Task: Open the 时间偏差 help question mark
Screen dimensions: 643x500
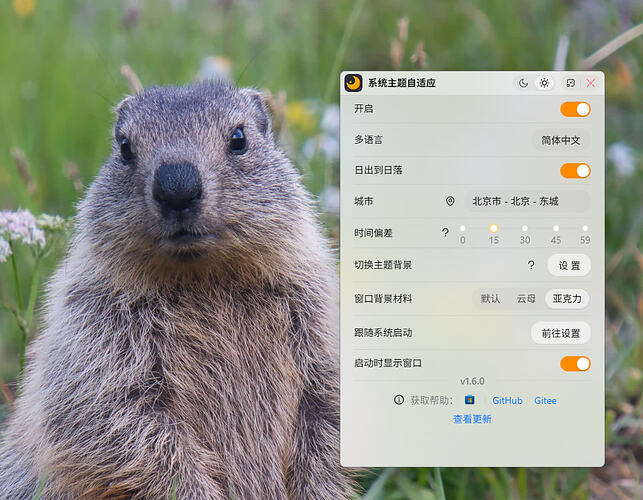Action: click(x=445, y=233)
